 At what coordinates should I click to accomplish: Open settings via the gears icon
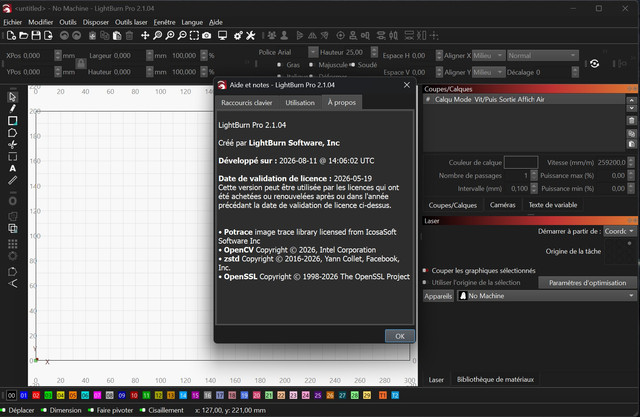238,36
